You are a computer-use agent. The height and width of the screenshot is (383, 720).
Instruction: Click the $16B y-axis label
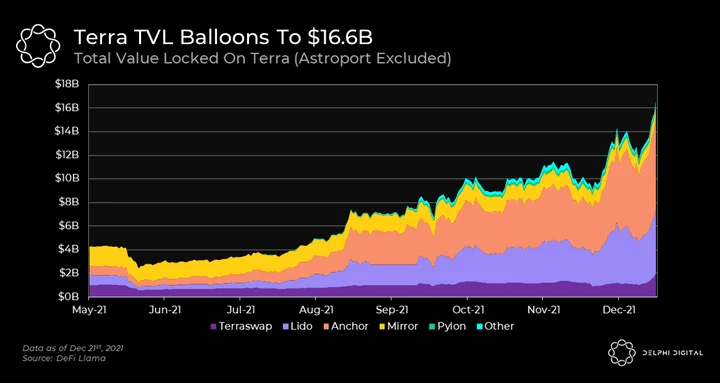pyautogui.click(x=67, y=108)
